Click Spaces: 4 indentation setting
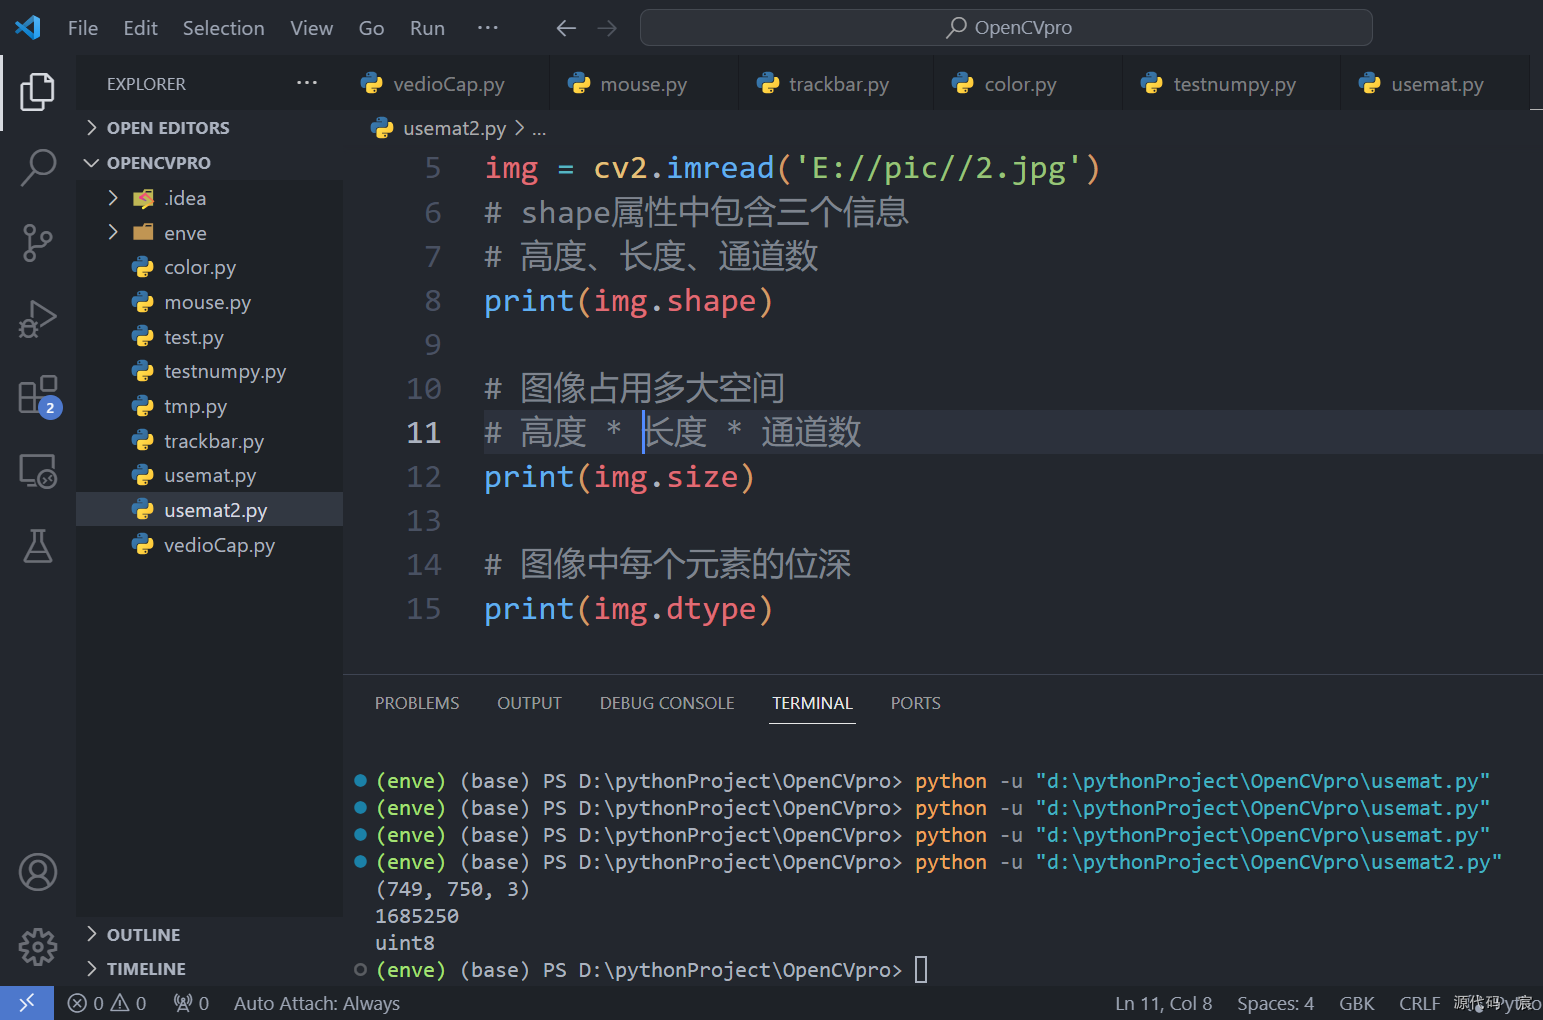The width and height of the screenshot is (1543, 1020). [1275, 1003]
